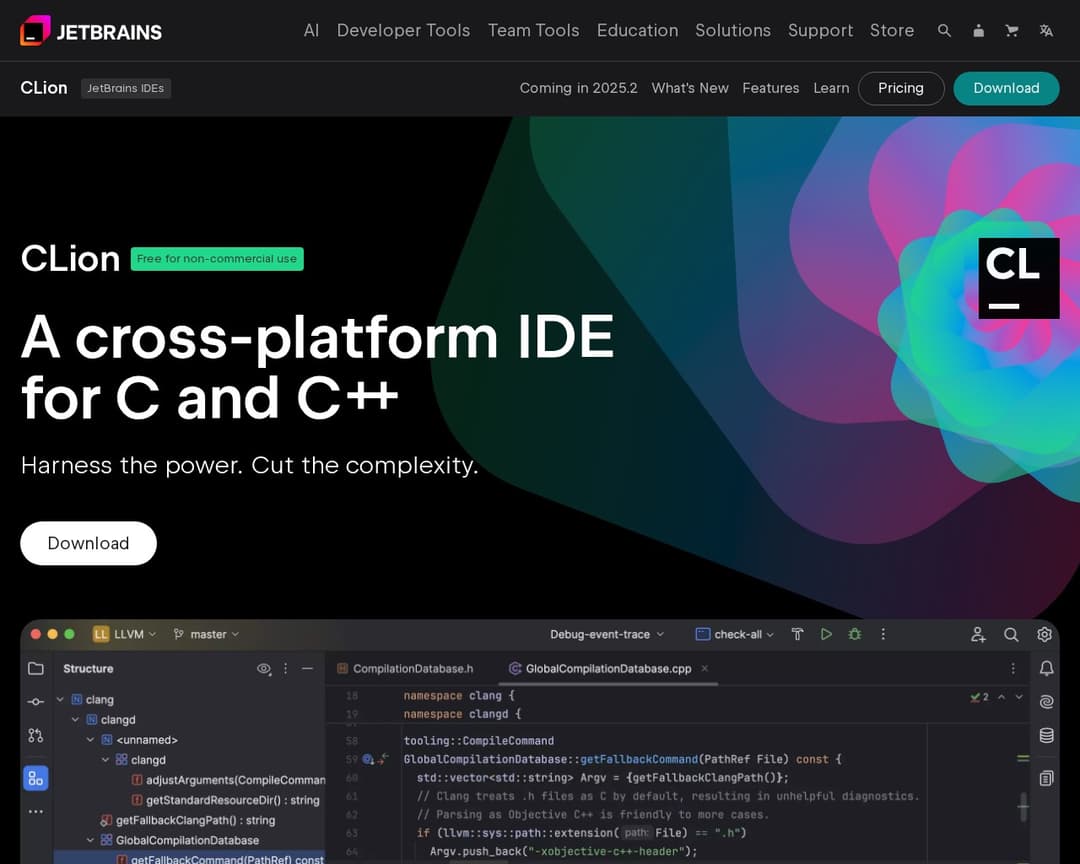This screenshot has height=864, width=1080.
Task: Collapse the clangd namespace node
Action: point(75,719)
